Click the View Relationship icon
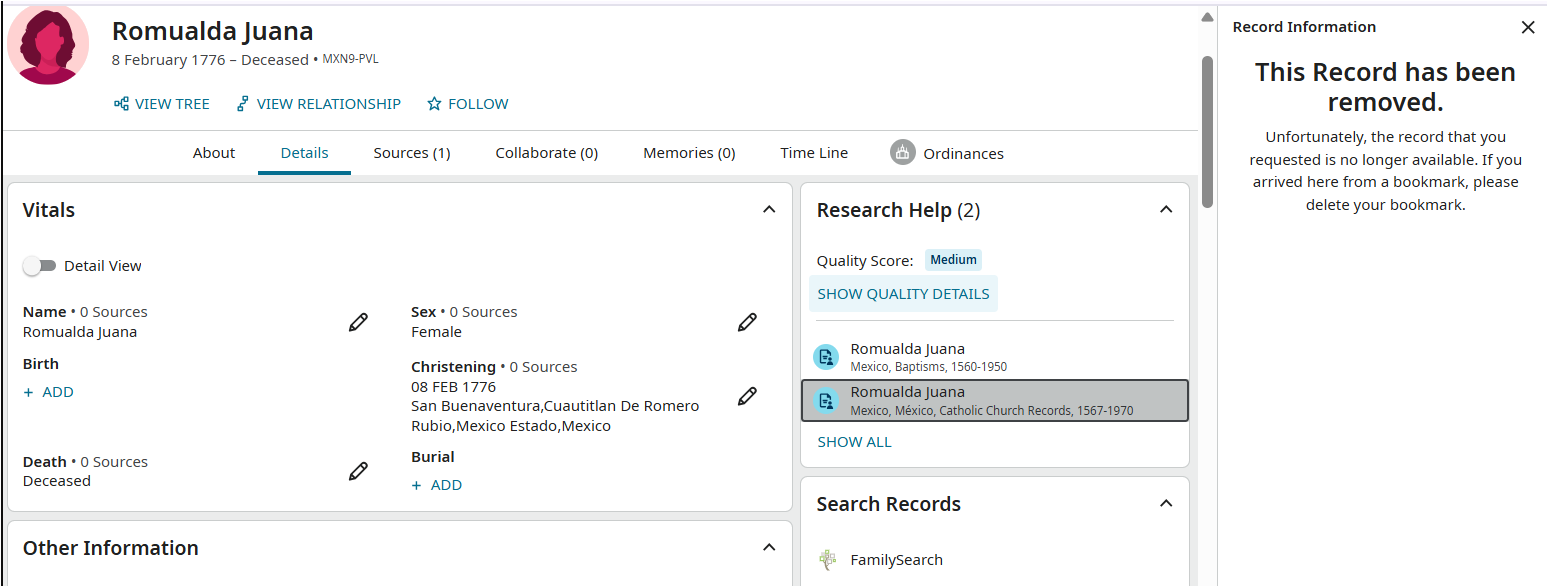Screen dimensions: 1548x587 (242, 104)
